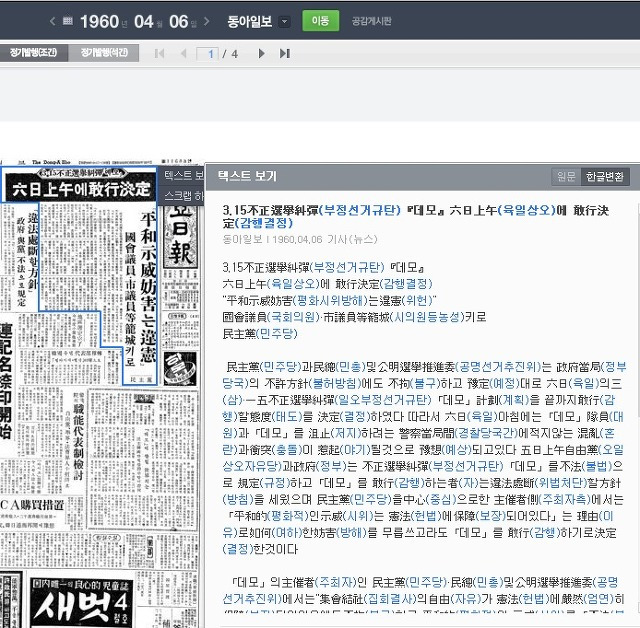Go to previous date arrow
Screen dimensions: 640x628
[x=52, y=21]
